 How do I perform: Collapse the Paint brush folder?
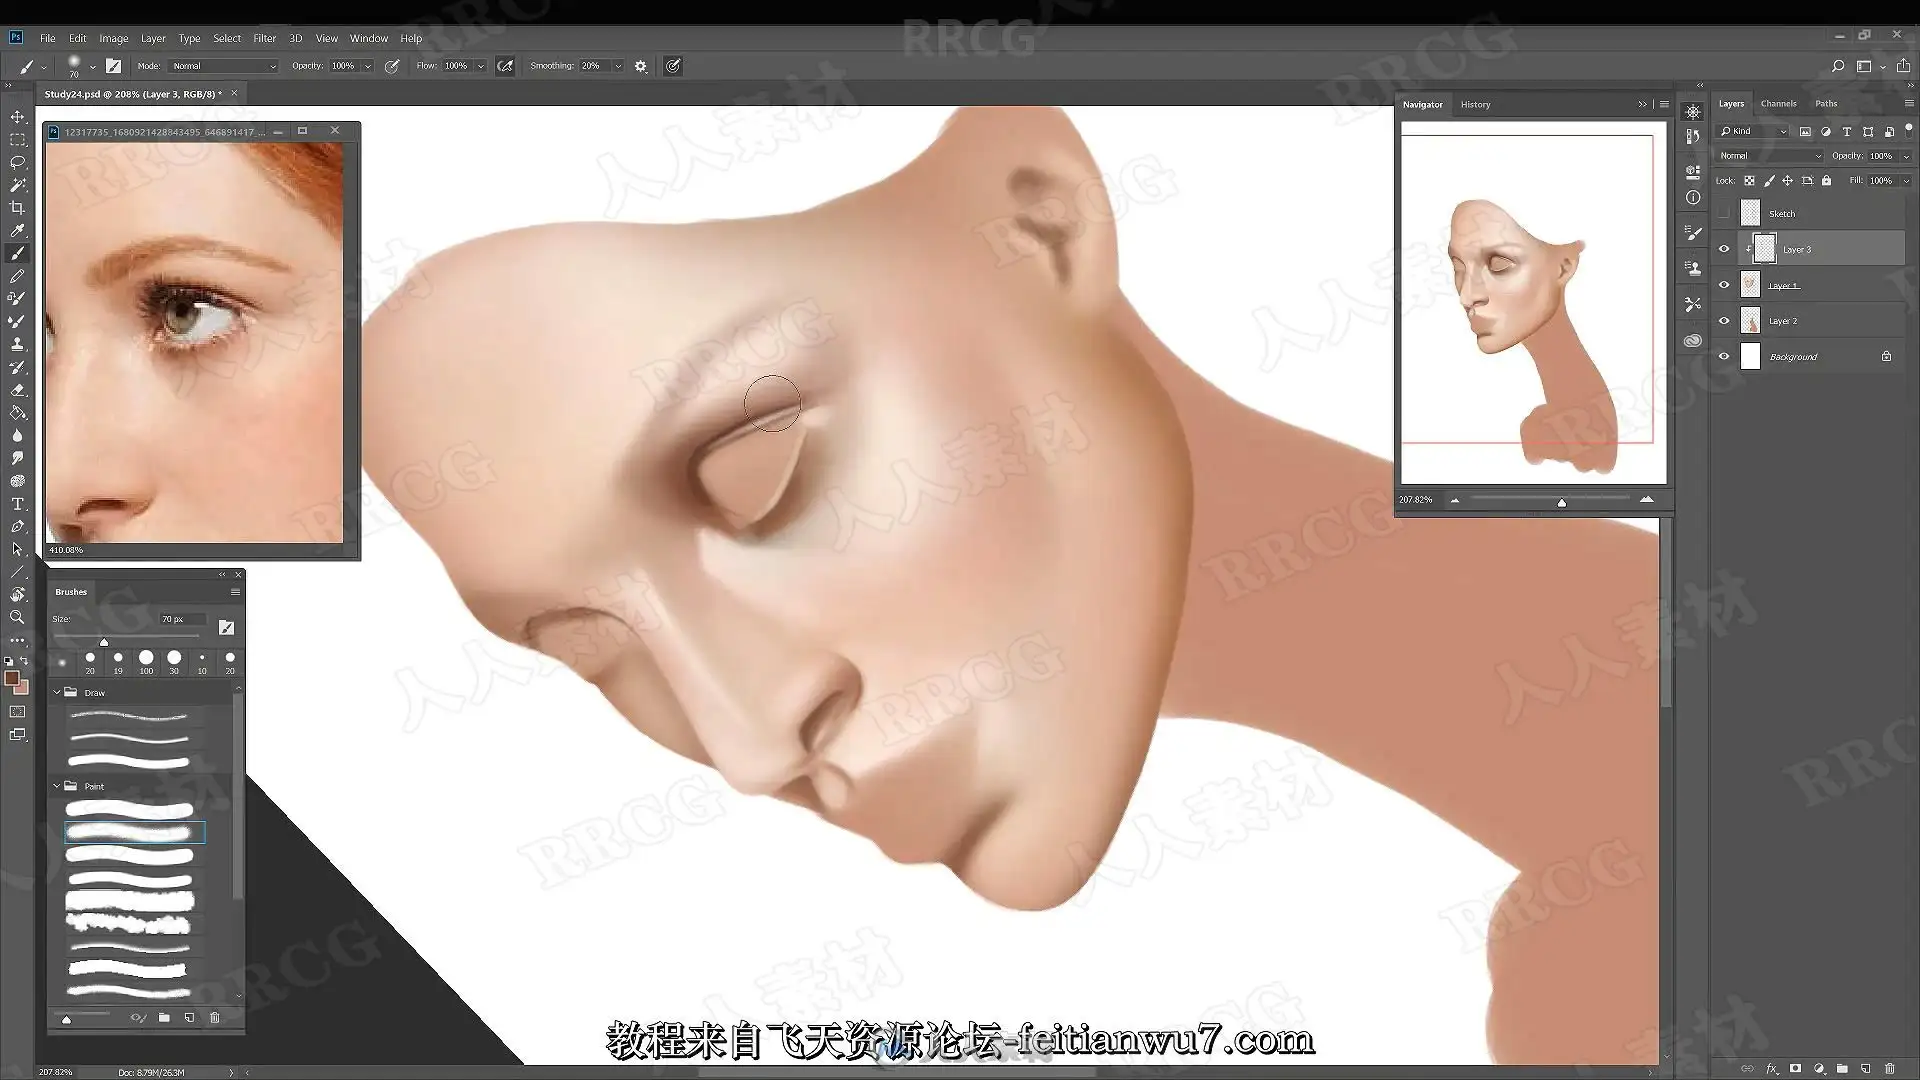pyautogui.click(x=57, y=786)
